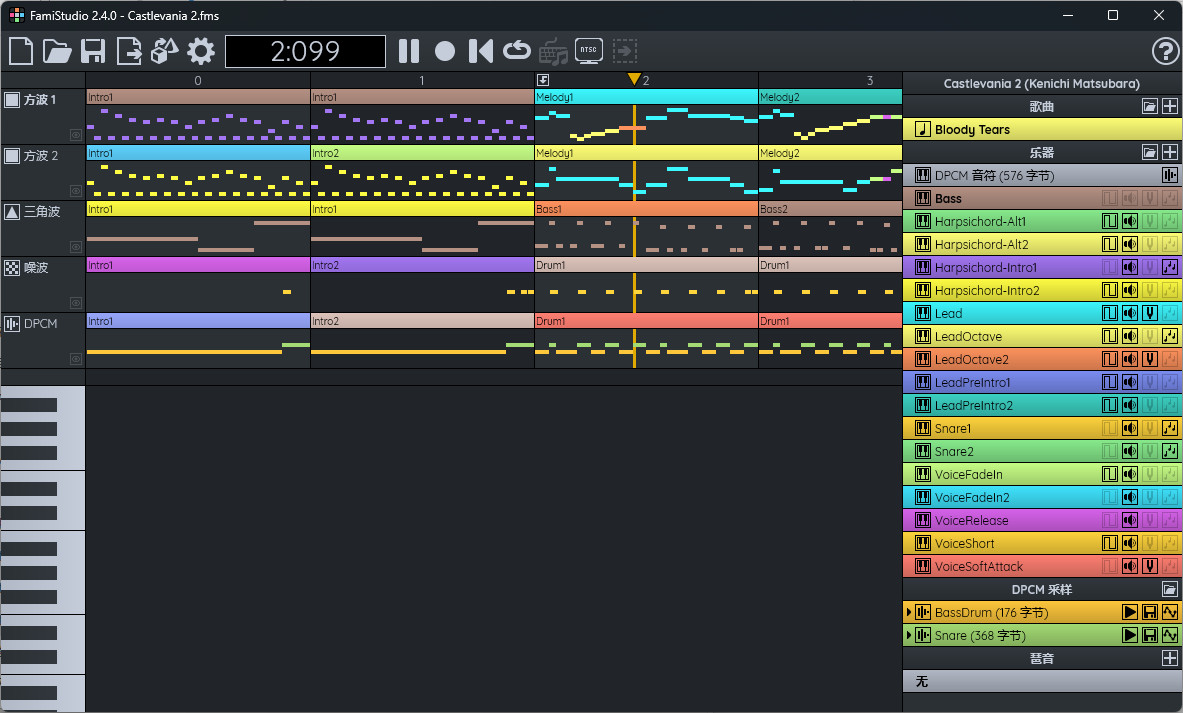
Task: Edit pitch envelope of LeadOctave2
Action: tap(1150, 359)
